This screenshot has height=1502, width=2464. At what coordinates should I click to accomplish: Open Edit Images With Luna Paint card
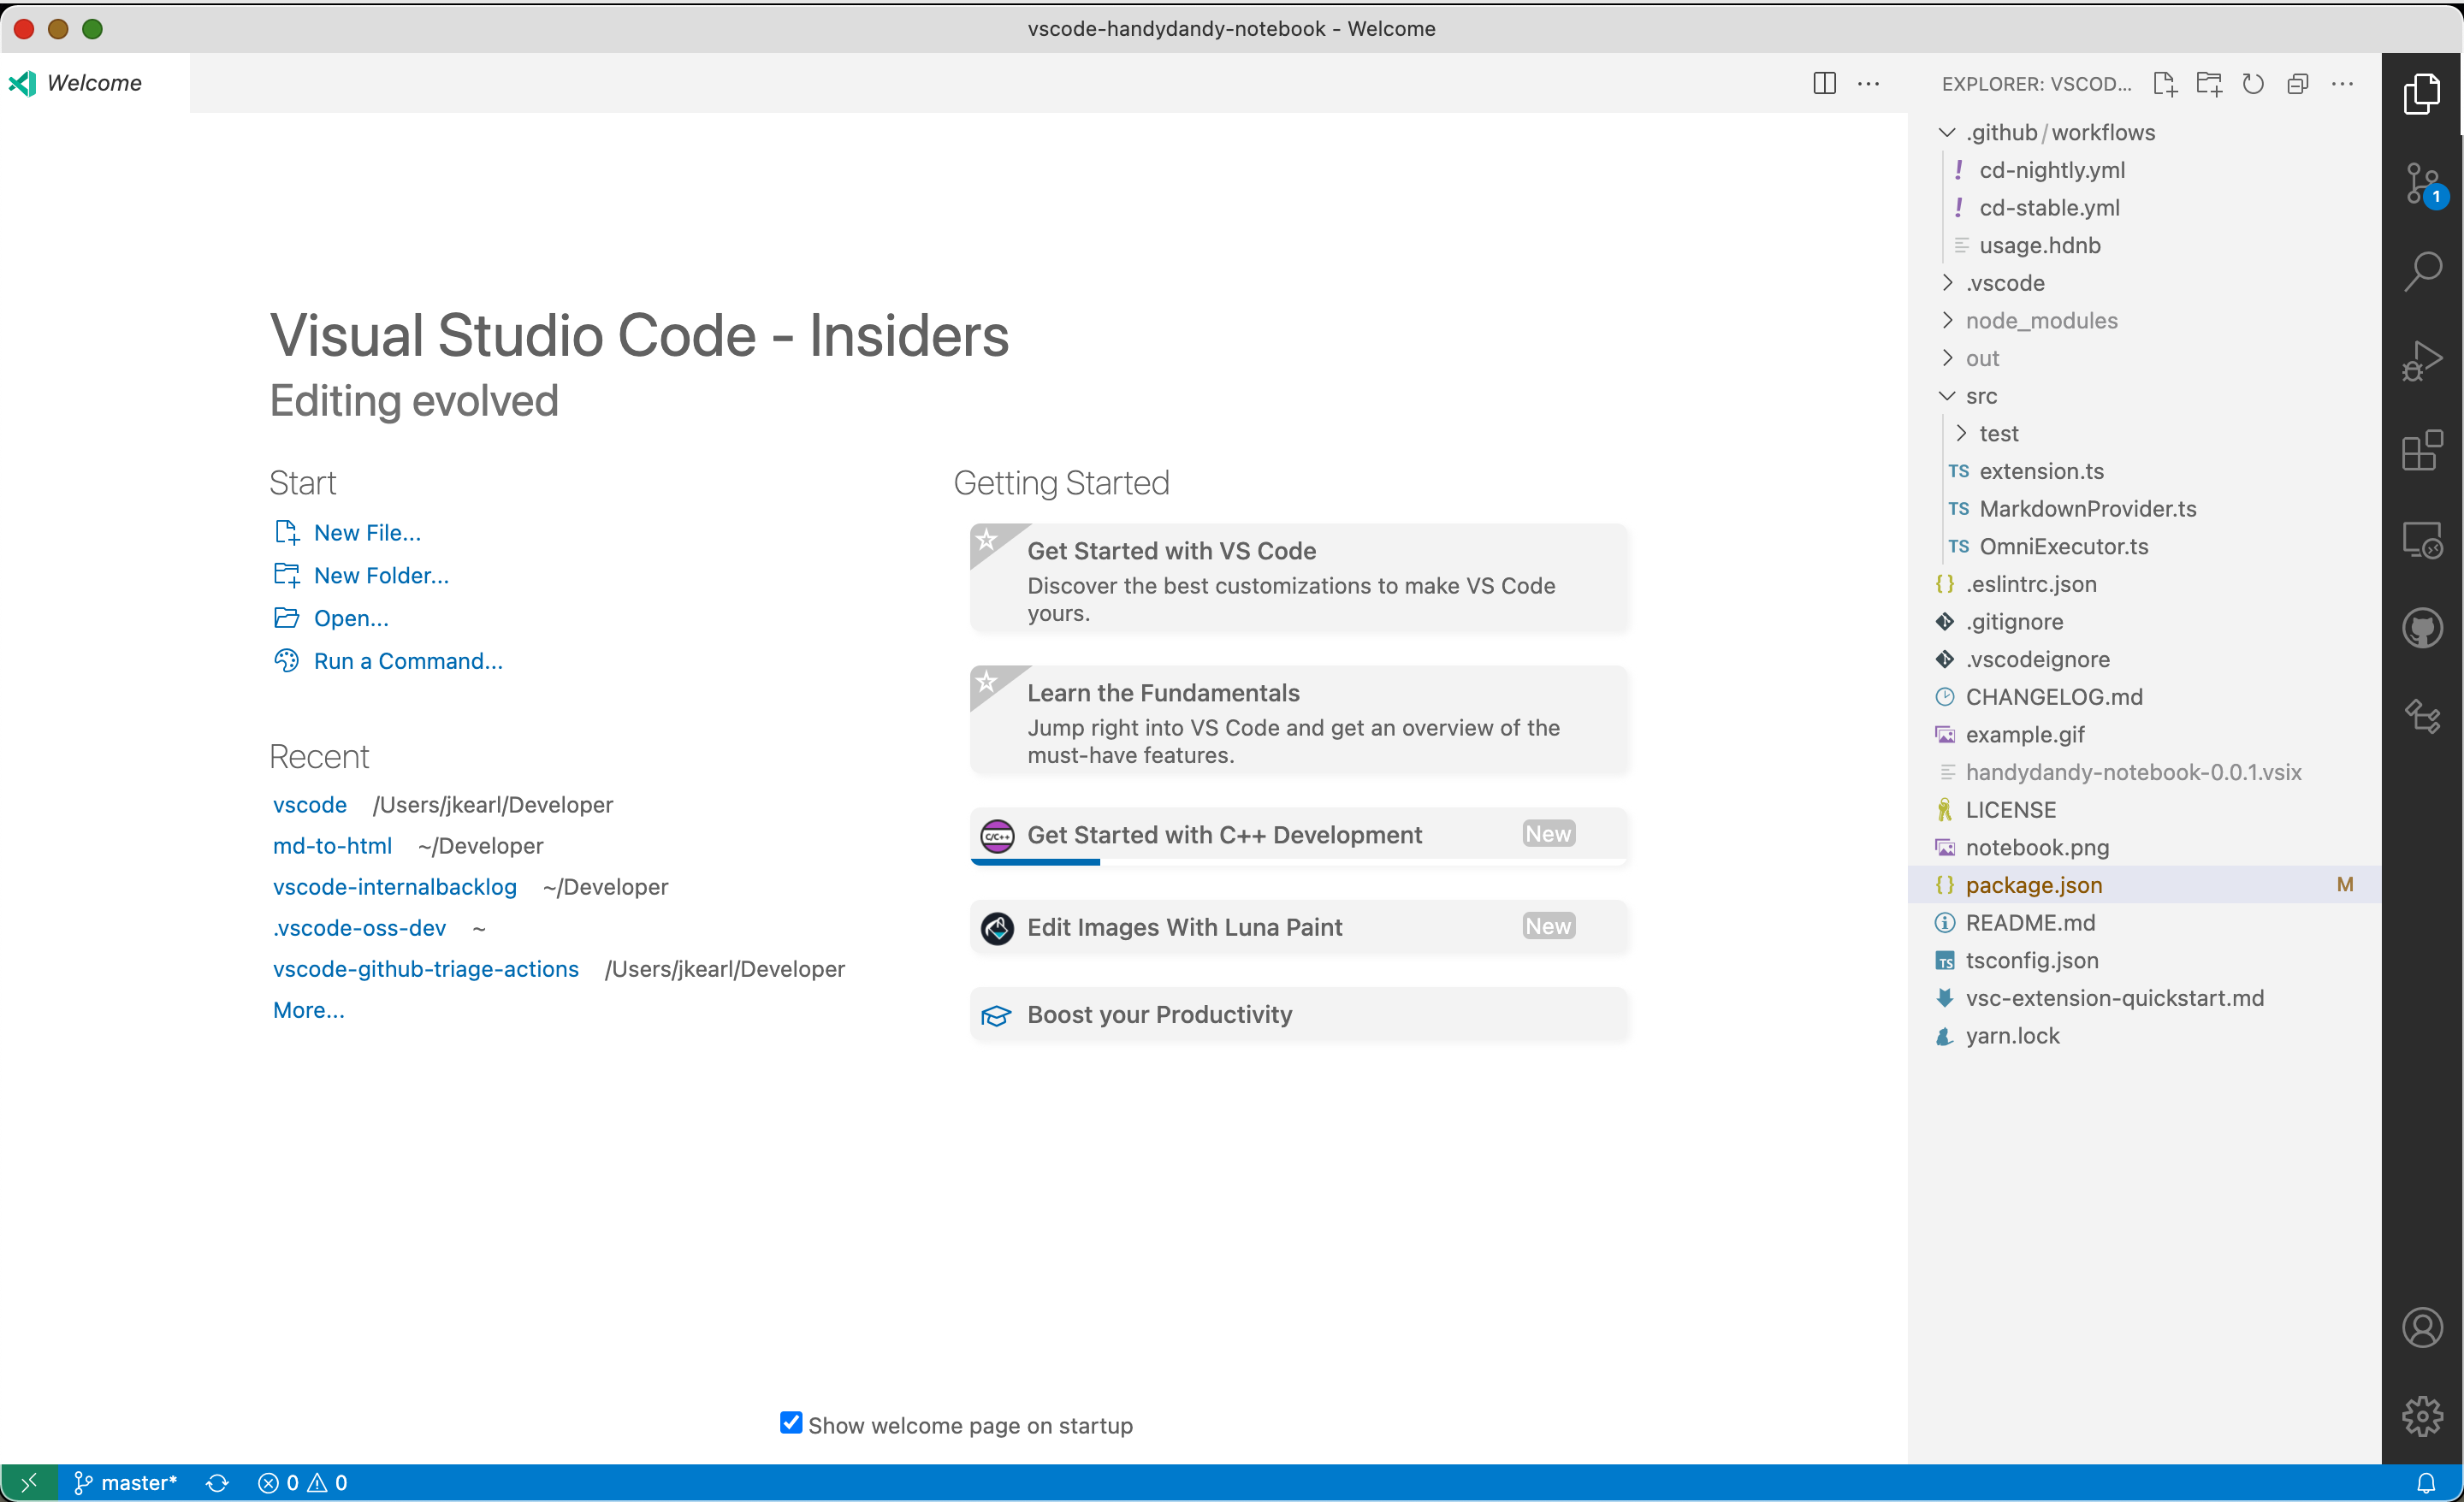click(x=1299, y=927)
